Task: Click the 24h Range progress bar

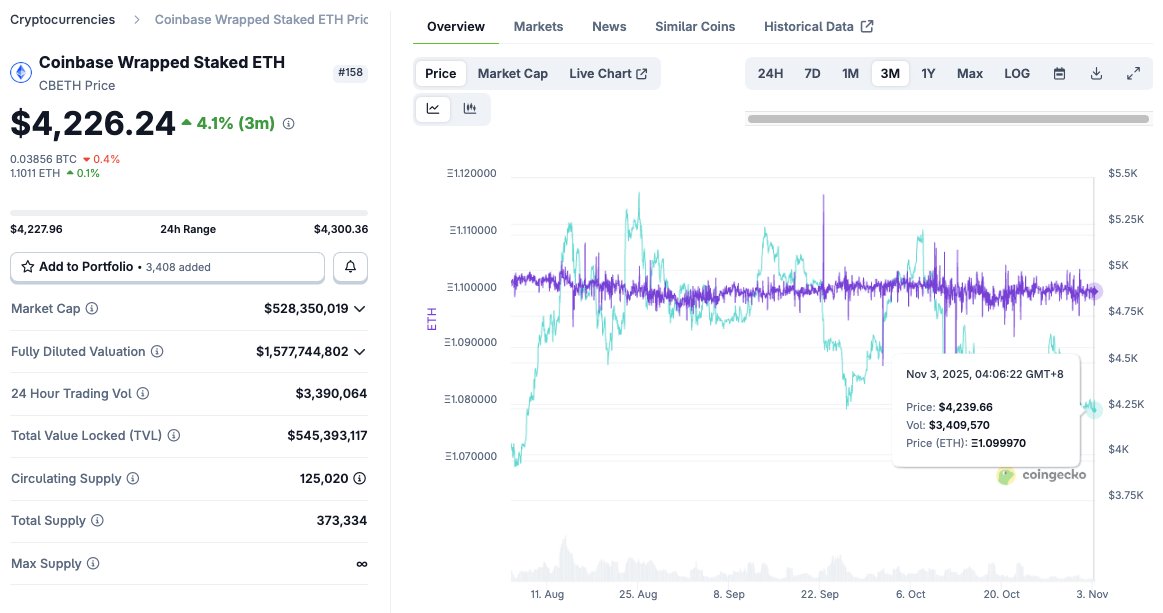Action: (x=189, y=213)
